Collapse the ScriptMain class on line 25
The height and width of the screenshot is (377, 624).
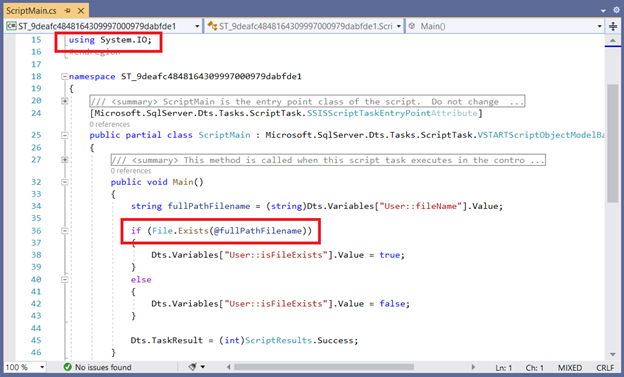click(x=64, y=135)
